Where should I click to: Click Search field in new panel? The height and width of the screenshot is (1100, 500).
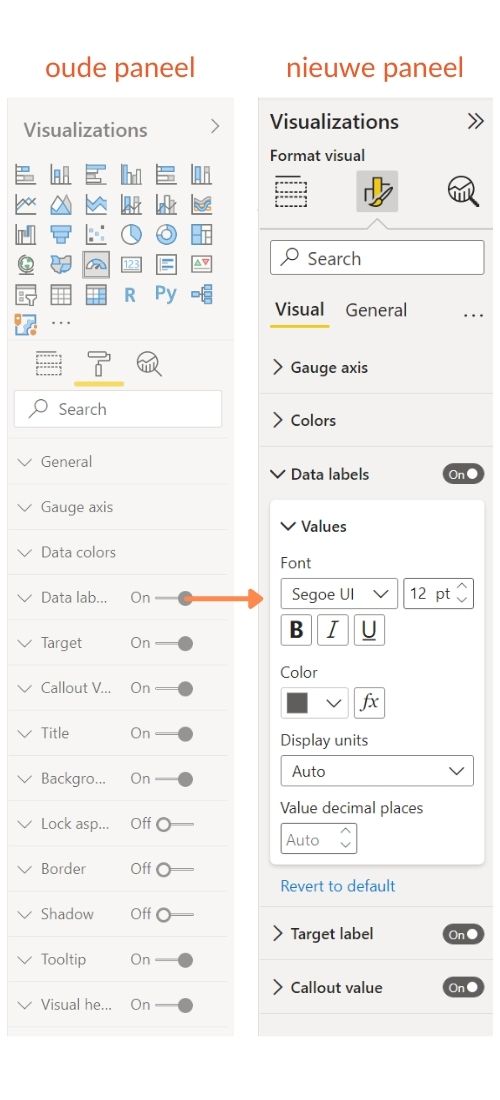(377, 257)
